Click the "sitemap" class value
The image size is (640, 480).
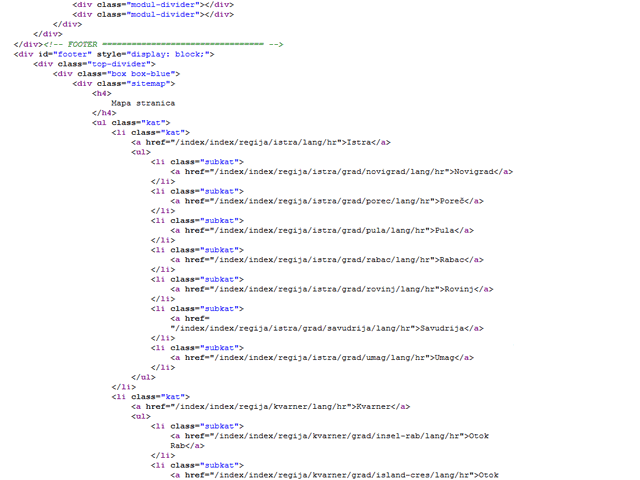tap(159, 83)
